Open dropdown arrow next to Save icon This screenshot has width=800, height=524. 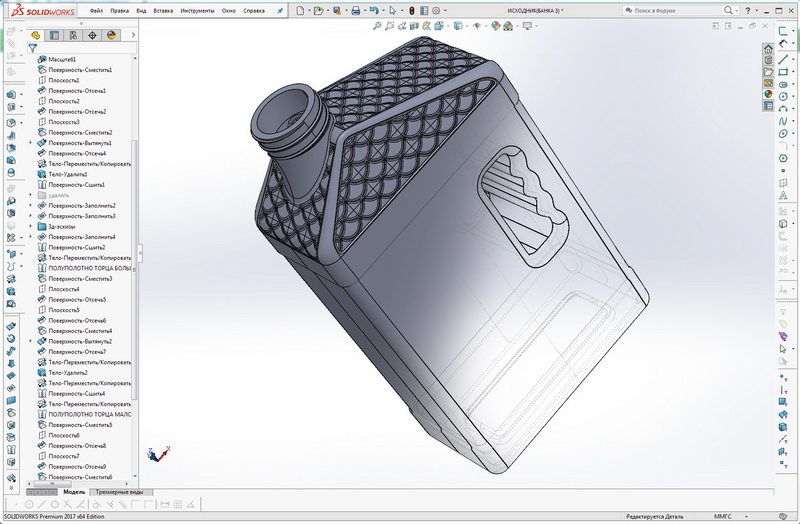point(346,10)
